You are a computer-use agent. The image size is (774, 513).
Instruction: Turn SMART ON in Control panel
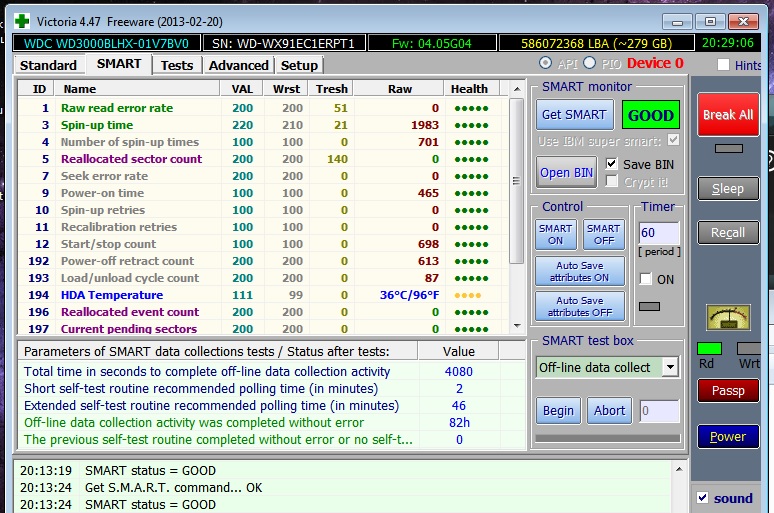click(x=555, y=234)
